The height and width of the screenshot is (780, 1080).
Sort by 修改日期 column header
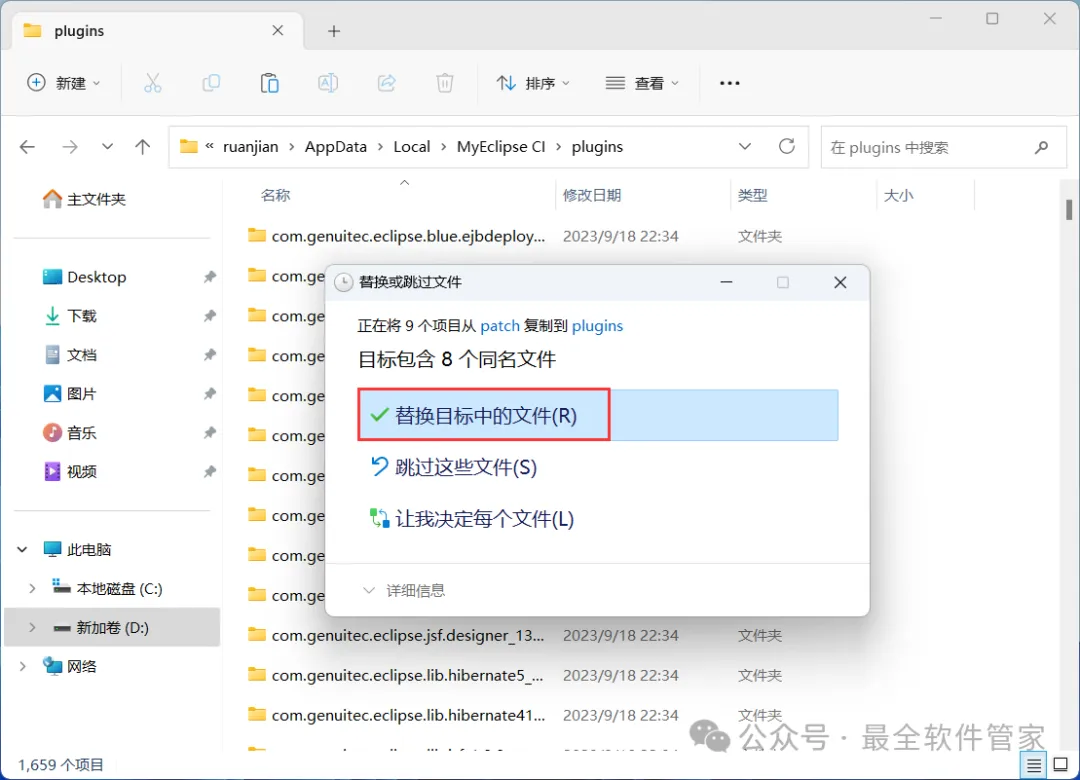(592, 196)
